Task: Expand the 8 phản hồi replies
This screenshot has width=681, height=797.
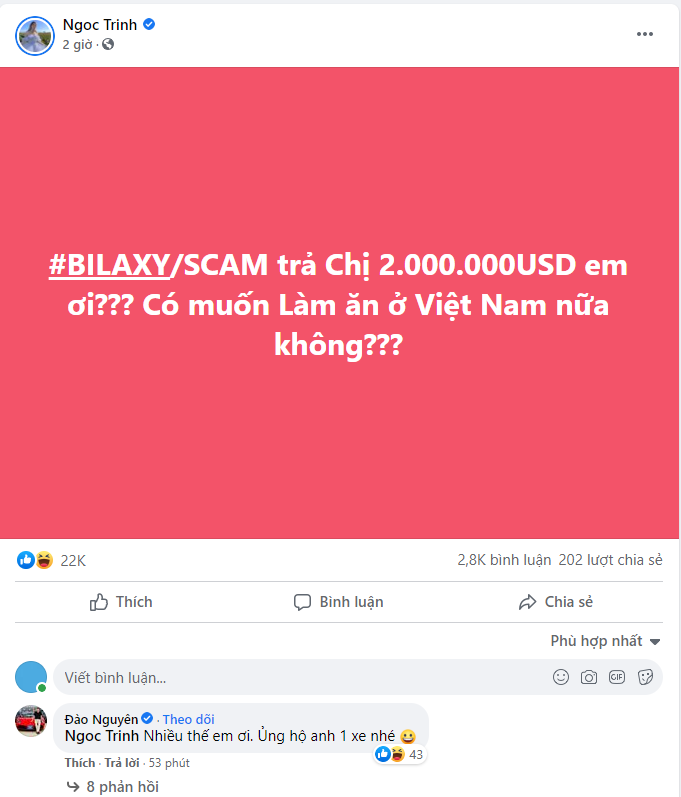Action: click(x=122, y=787)
